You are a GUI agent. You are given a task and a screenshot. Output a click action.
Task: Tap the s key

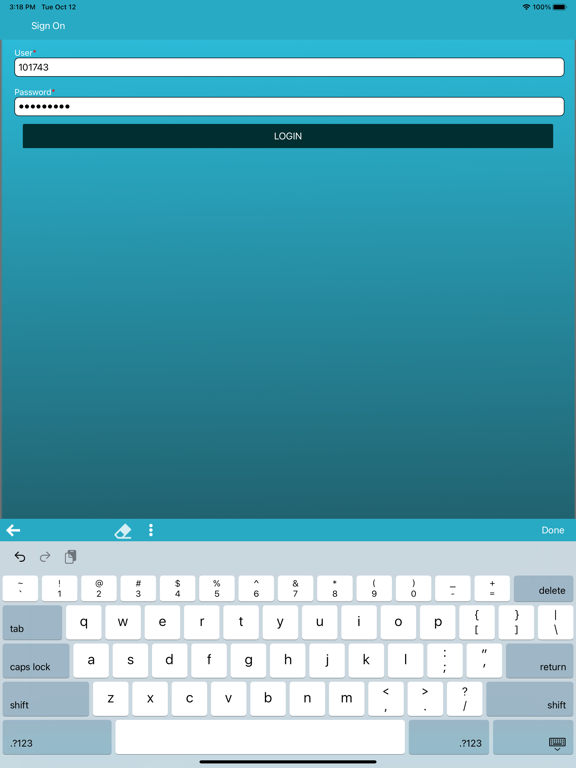tap(130, 661)
